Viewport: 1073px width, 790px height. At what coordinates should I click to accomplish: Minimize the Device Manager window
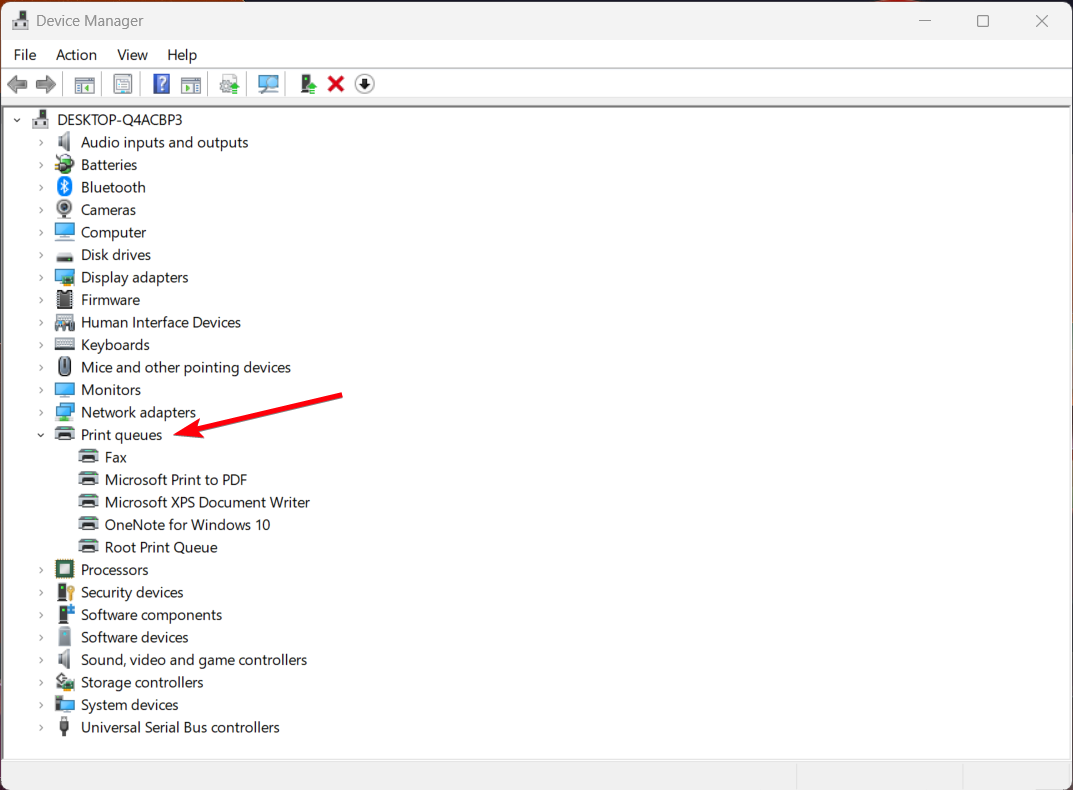click(925, 21)
